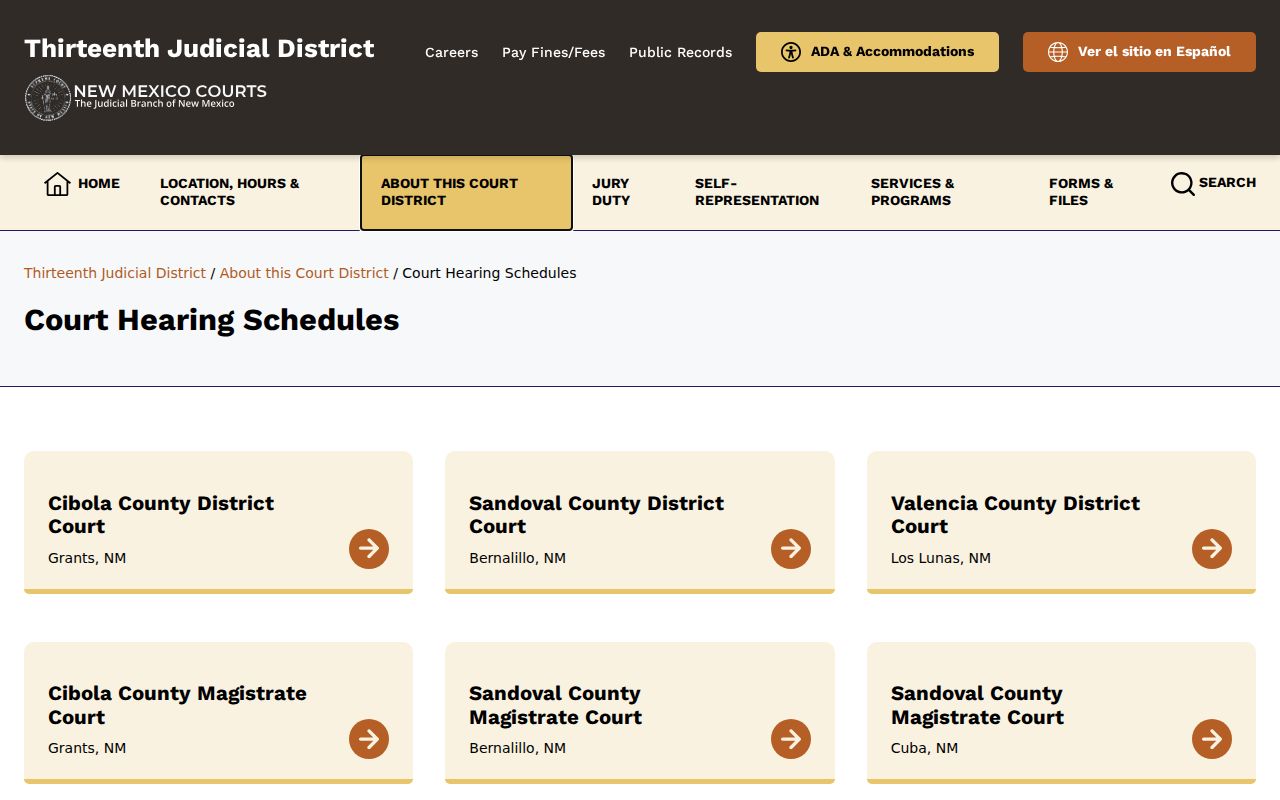The image size is (1280, 800).
Task: Select Cibola County Magistrate Court heading
Action: (177, 705)
